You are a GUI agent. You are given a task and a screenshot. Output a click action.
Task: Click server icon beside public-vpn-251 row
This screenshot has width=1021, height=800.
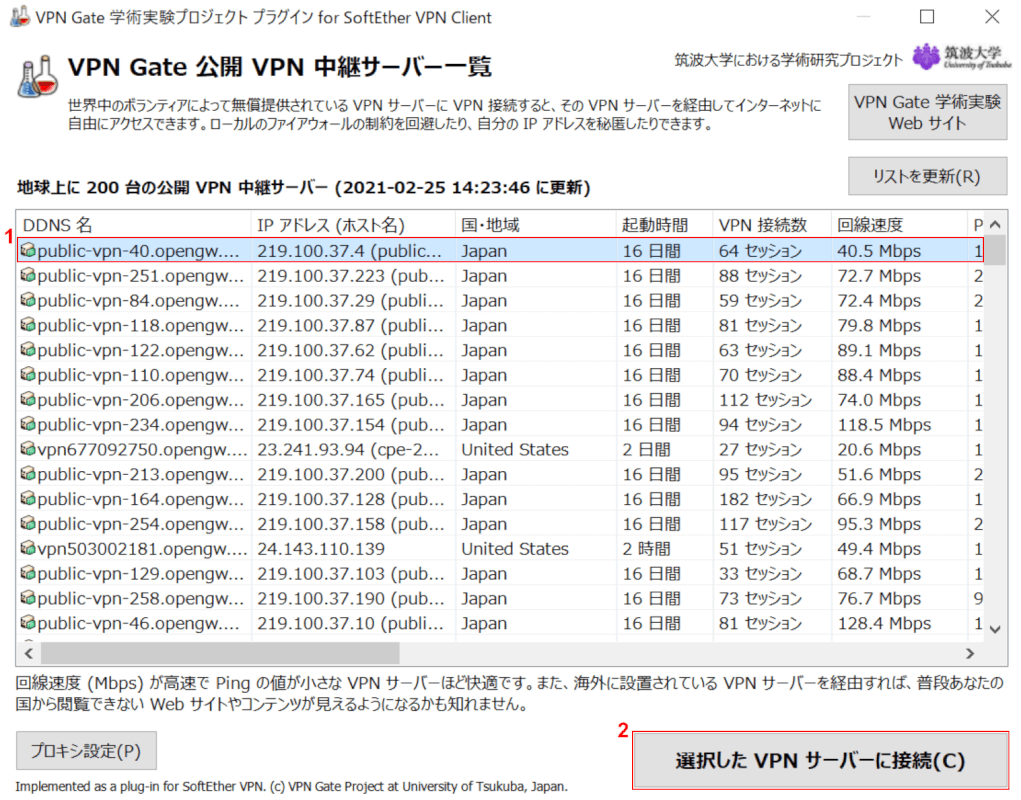28,276
